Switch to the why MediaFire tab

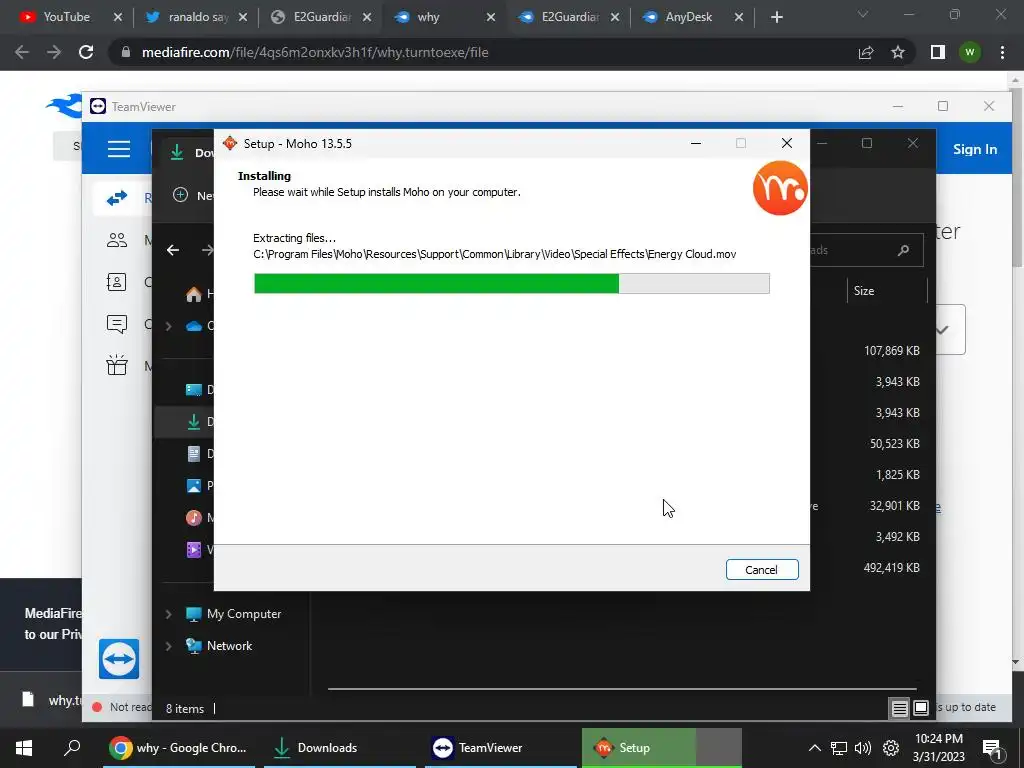click(x=444, y=17)
